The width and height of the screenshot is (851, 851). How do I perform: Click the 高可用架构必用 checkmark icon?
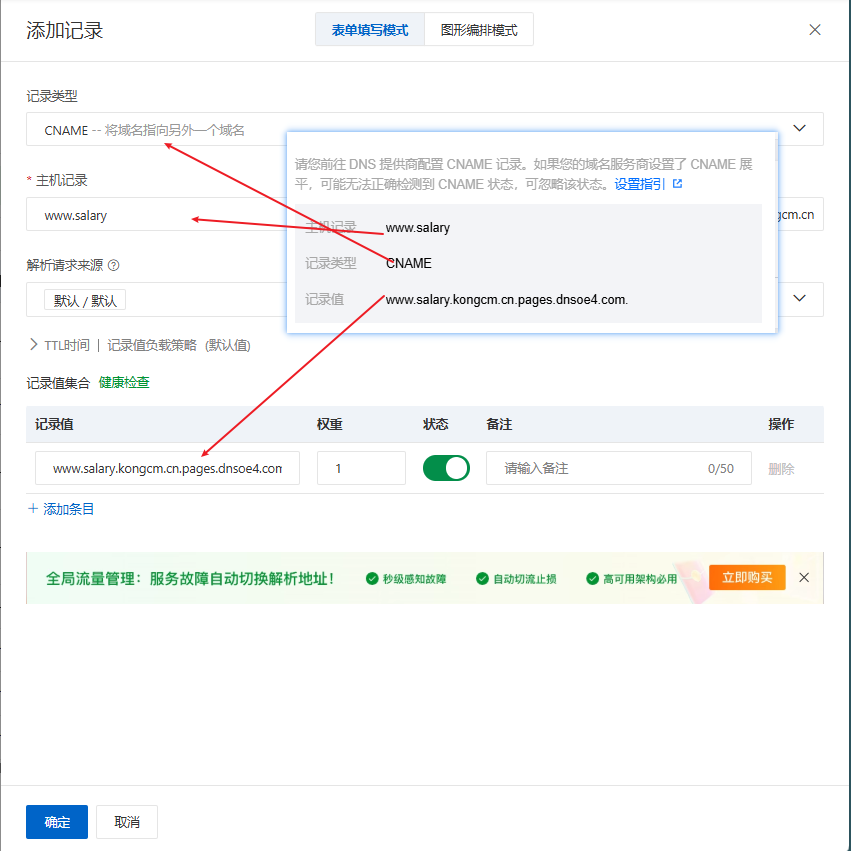coord(592,579)
